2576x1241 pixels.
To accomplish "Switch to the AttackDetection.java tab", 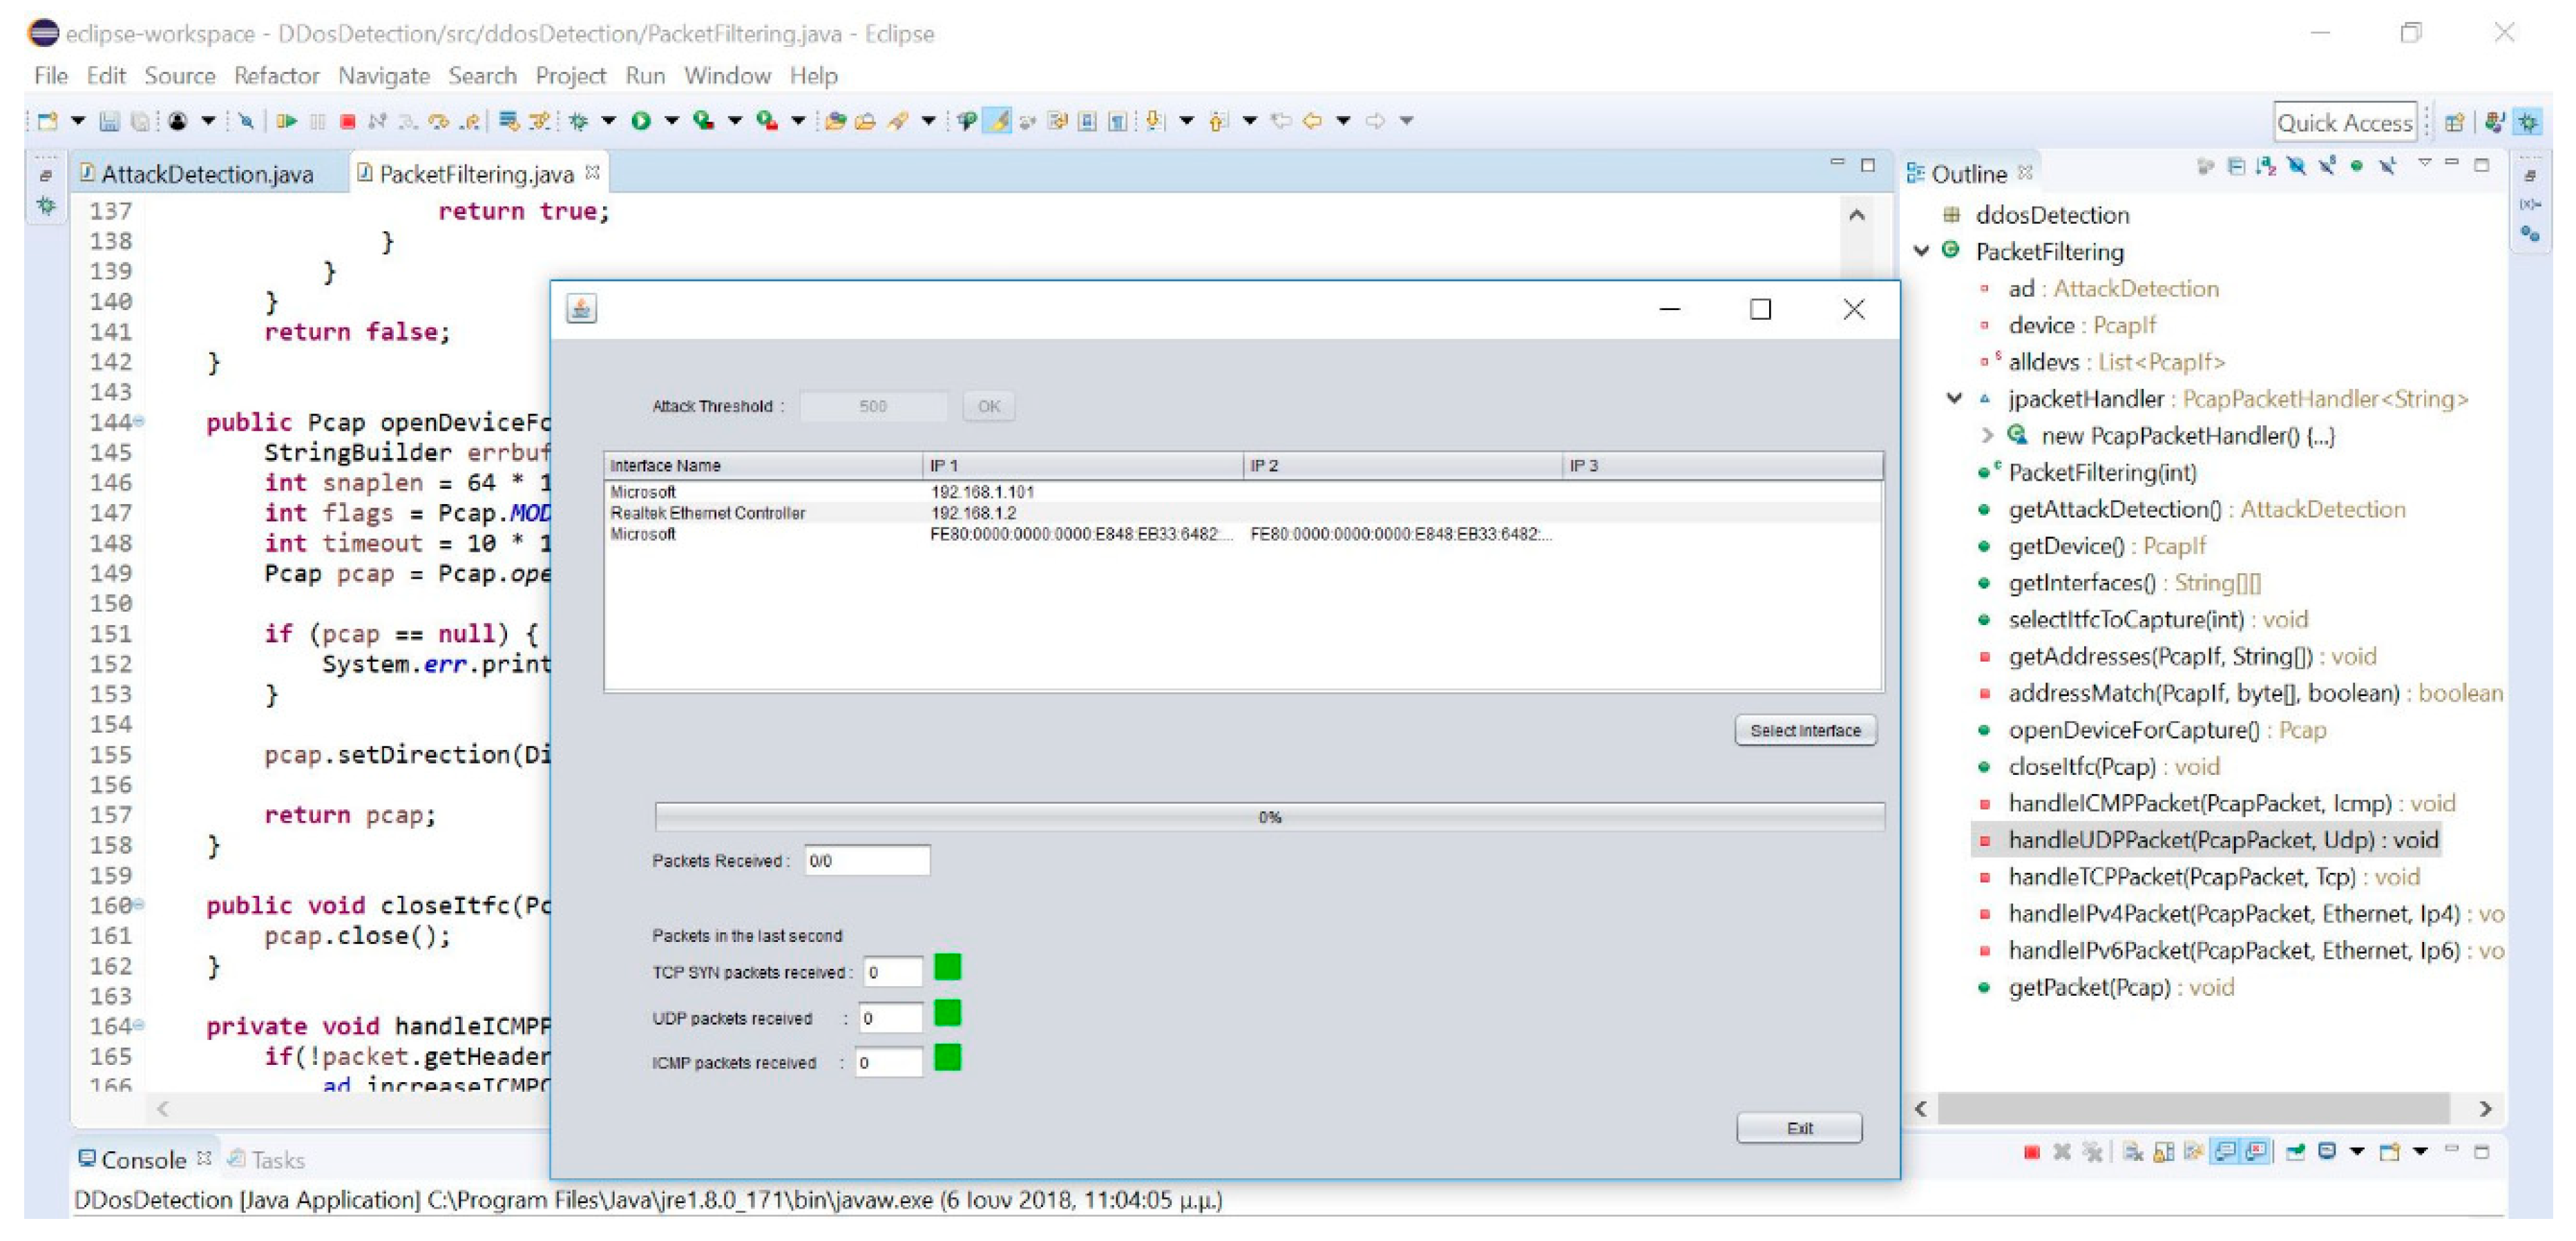I will pos(207,174).
